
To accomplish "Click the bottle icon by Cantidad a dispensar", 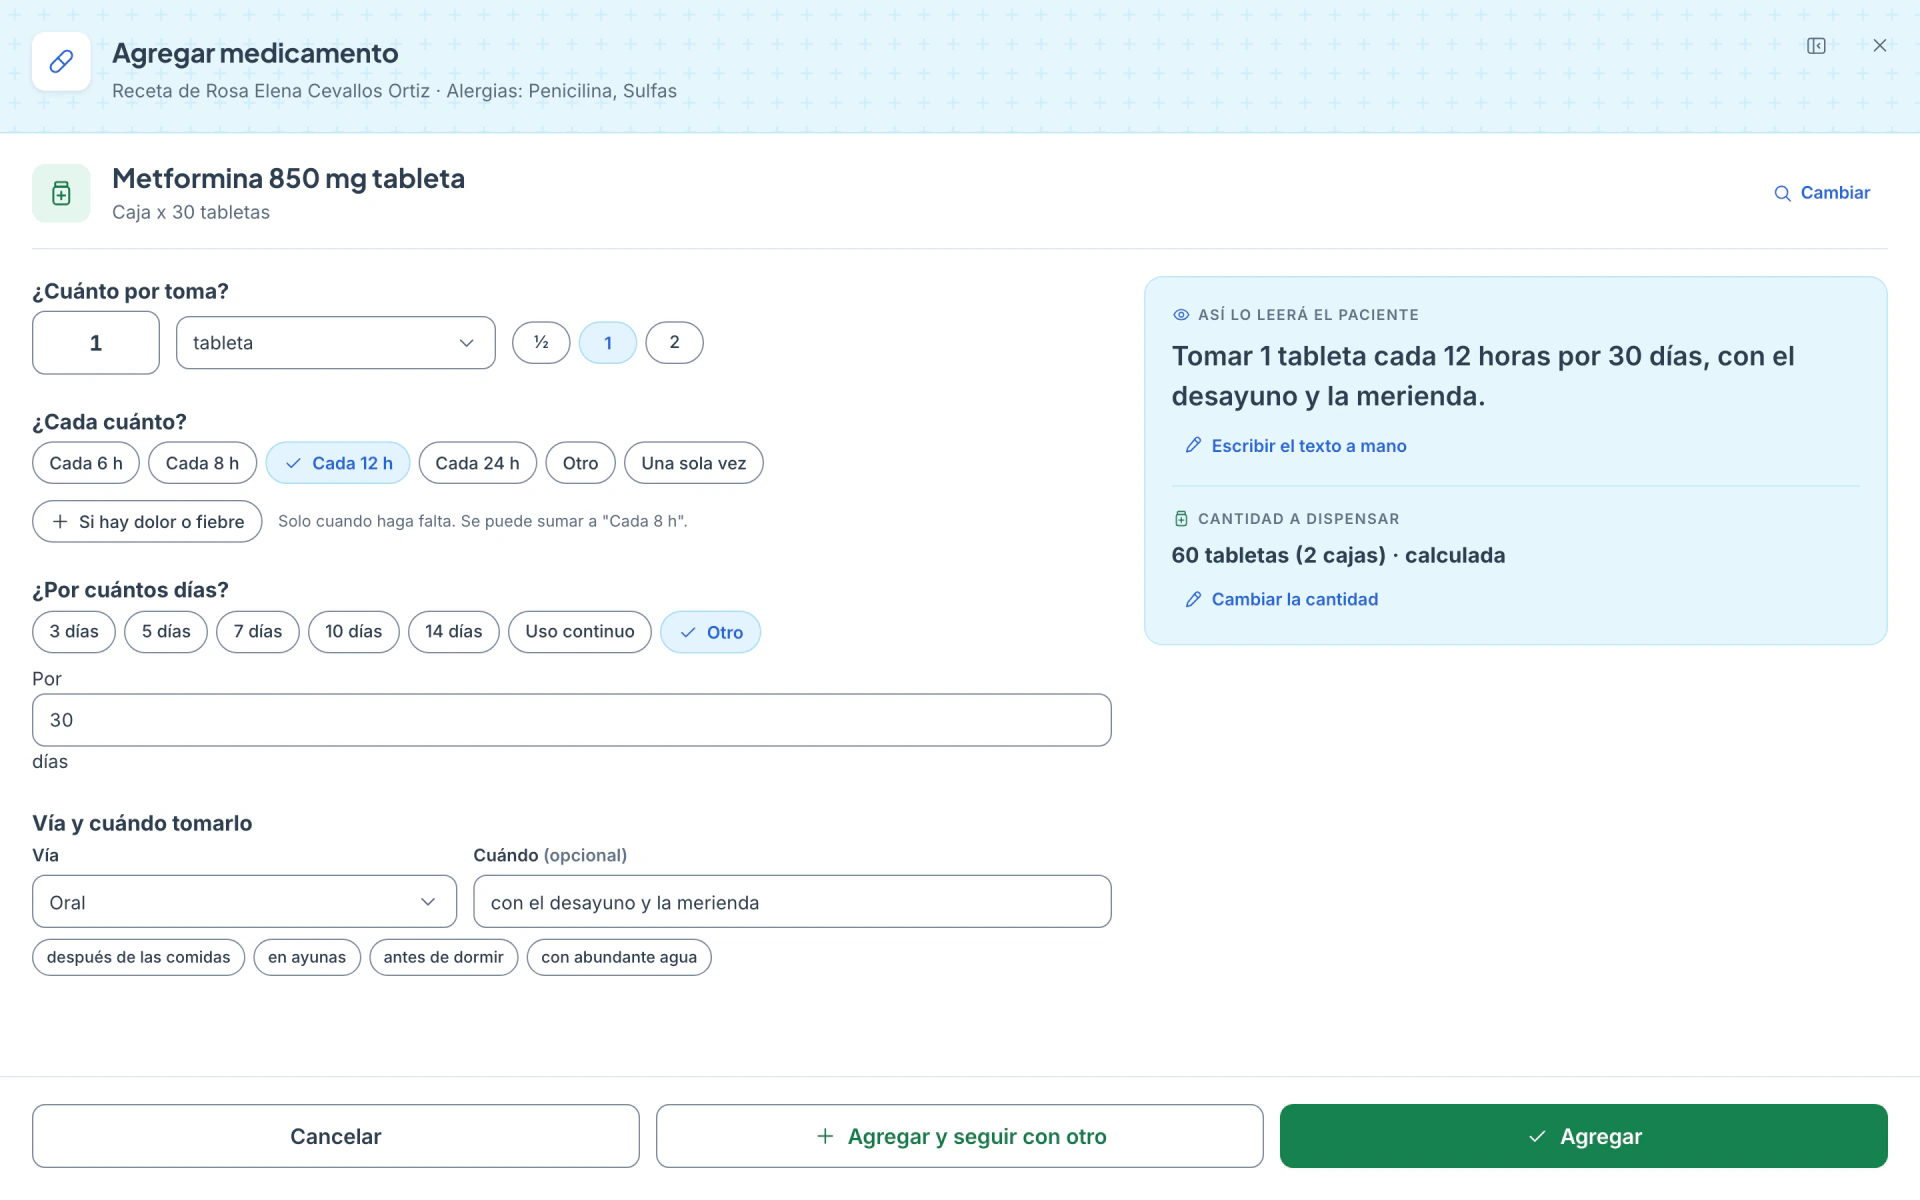I will tap(1181, 519).
